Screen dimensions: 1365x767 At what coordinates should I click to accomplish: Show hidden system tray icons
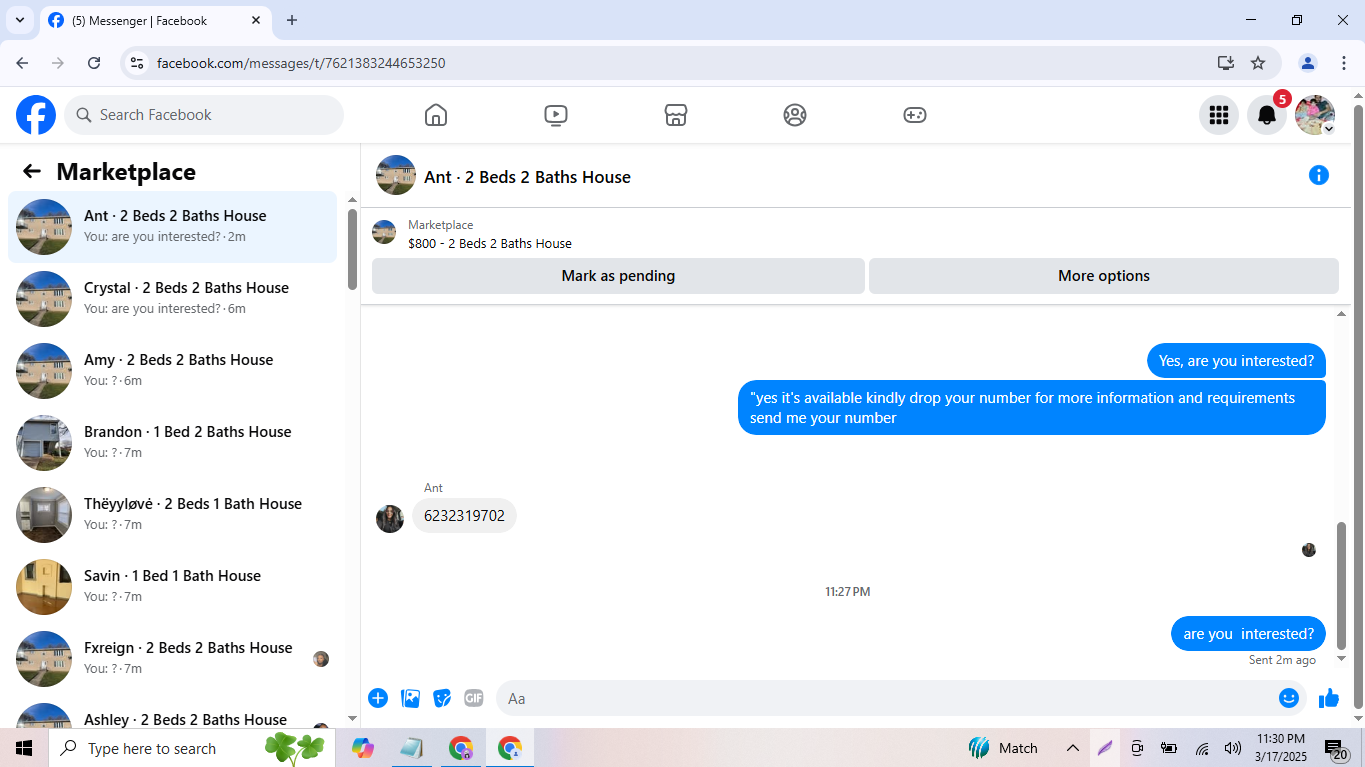(x=1072, y=748)
